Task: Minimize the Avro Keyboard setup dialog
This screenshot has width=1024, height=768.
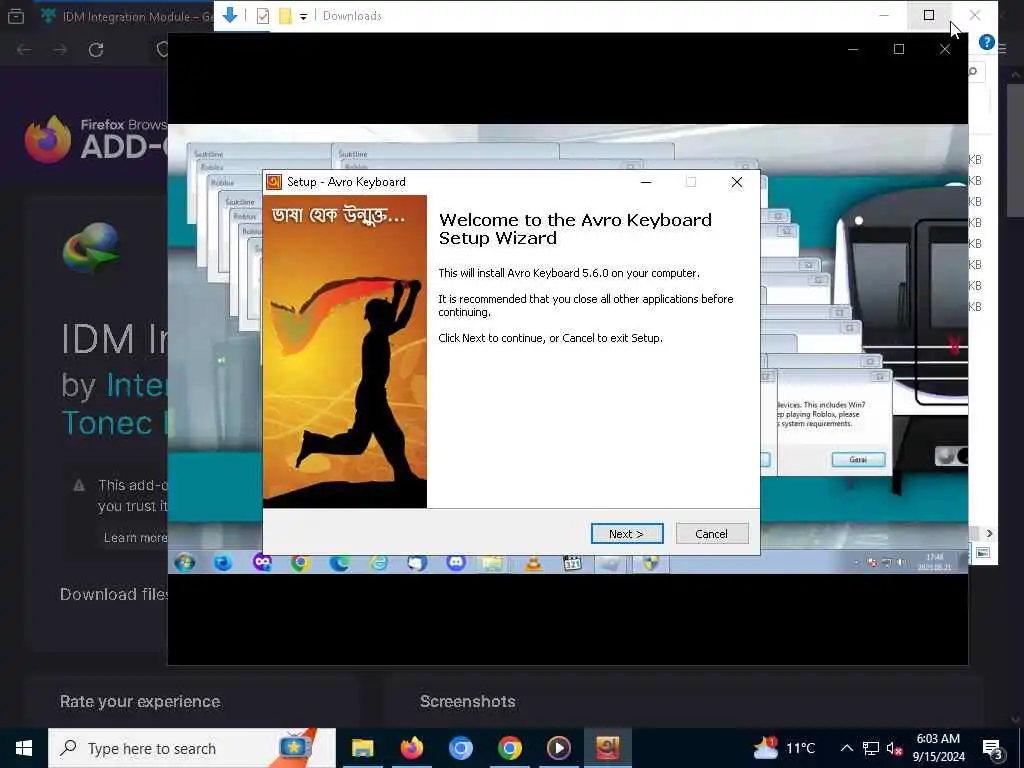Action: (x=646, y=182)
